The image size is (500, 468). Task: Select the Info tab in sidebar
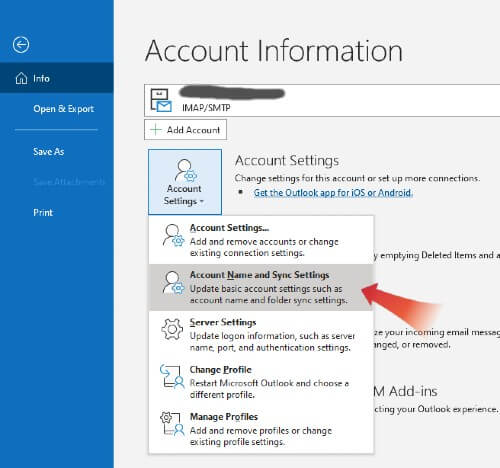(x=57, y=78)
